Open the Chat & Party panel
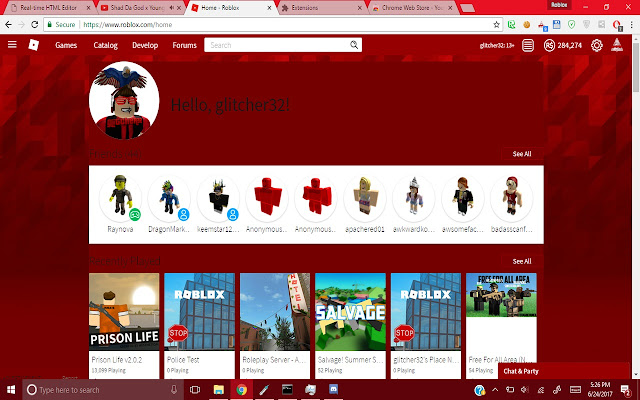 563,371
